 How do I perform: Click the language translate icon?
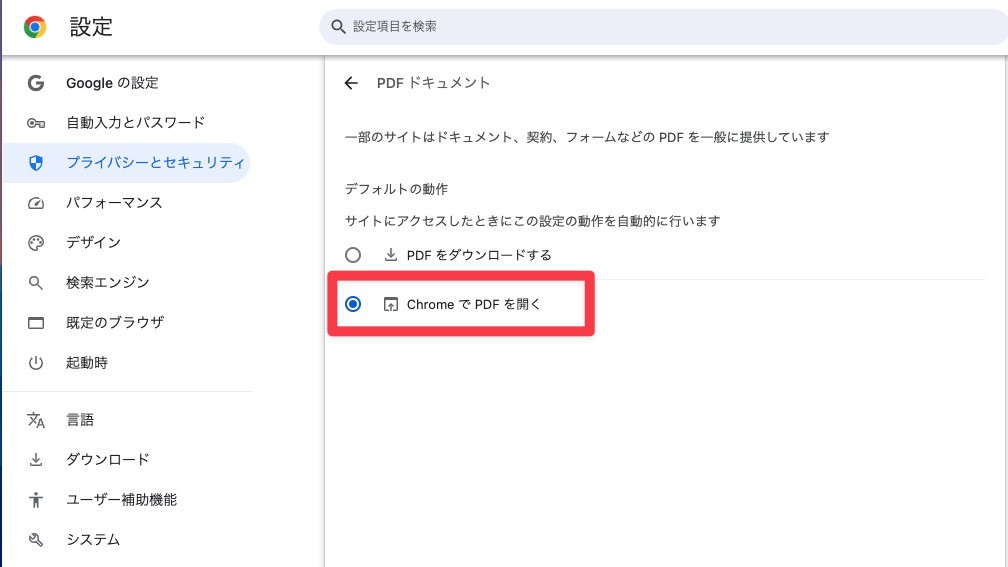point(36,420)
